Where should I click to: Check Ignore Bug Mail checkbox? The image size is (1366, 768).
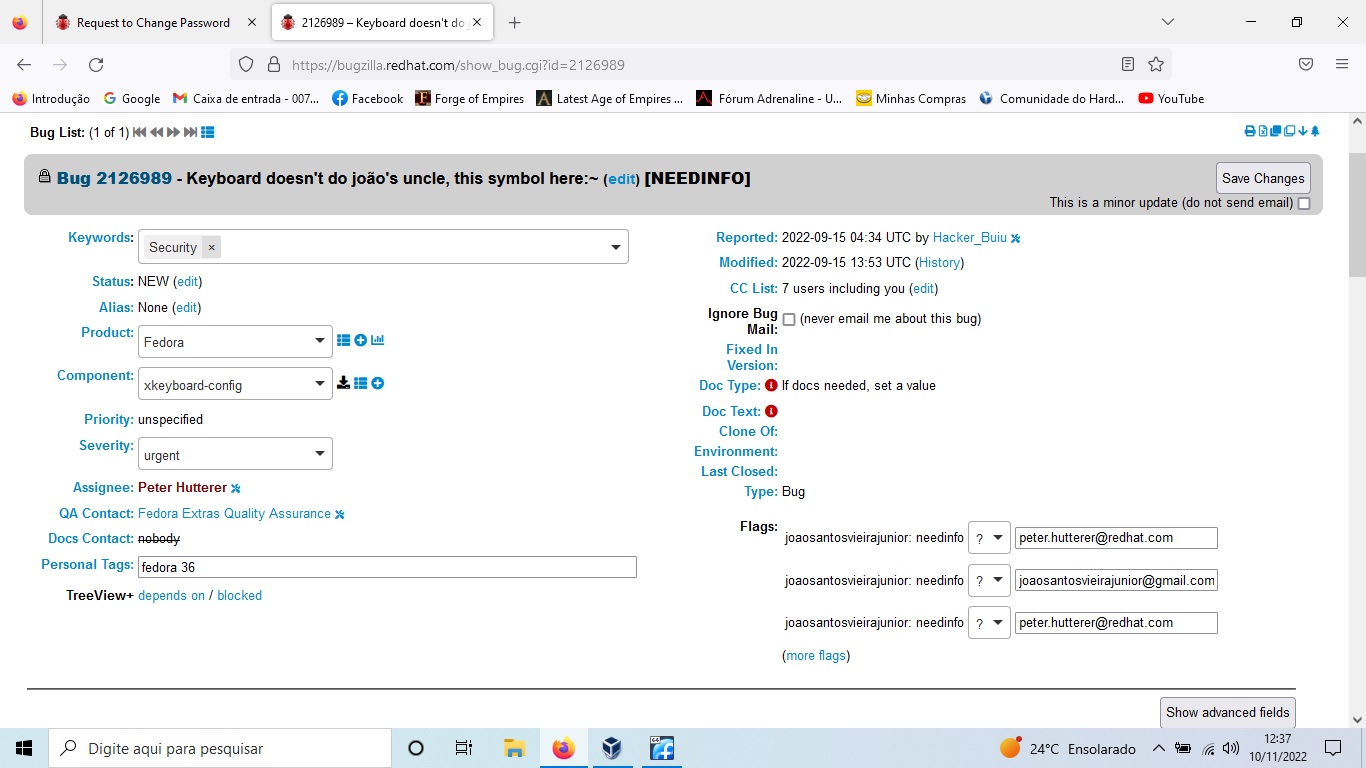coord(789,319)
